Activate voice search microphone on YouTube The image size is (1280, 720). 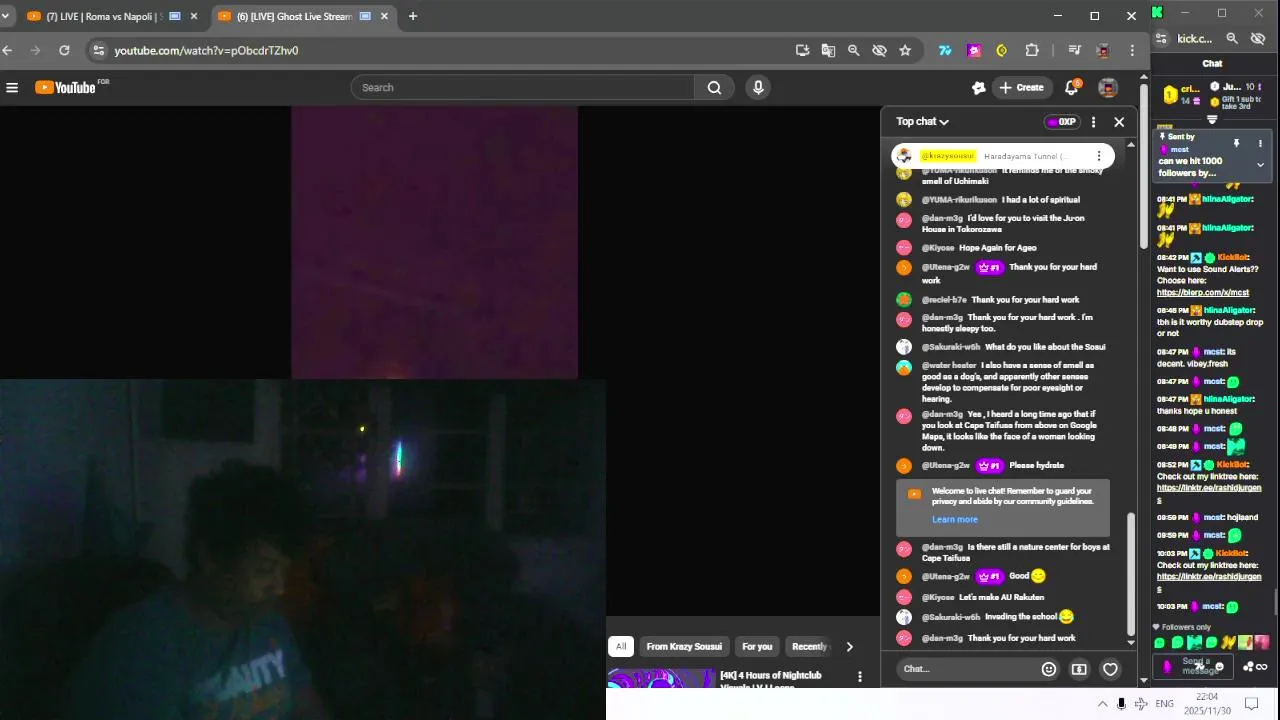[x=758, y=88]
